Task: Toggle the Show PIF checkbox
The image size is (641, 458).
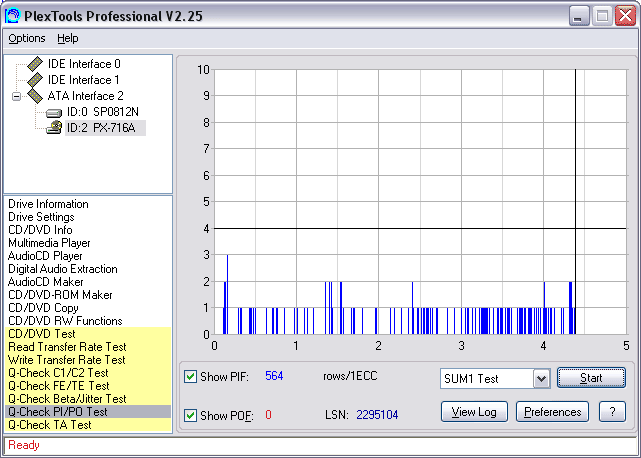Action: [190, 377]
